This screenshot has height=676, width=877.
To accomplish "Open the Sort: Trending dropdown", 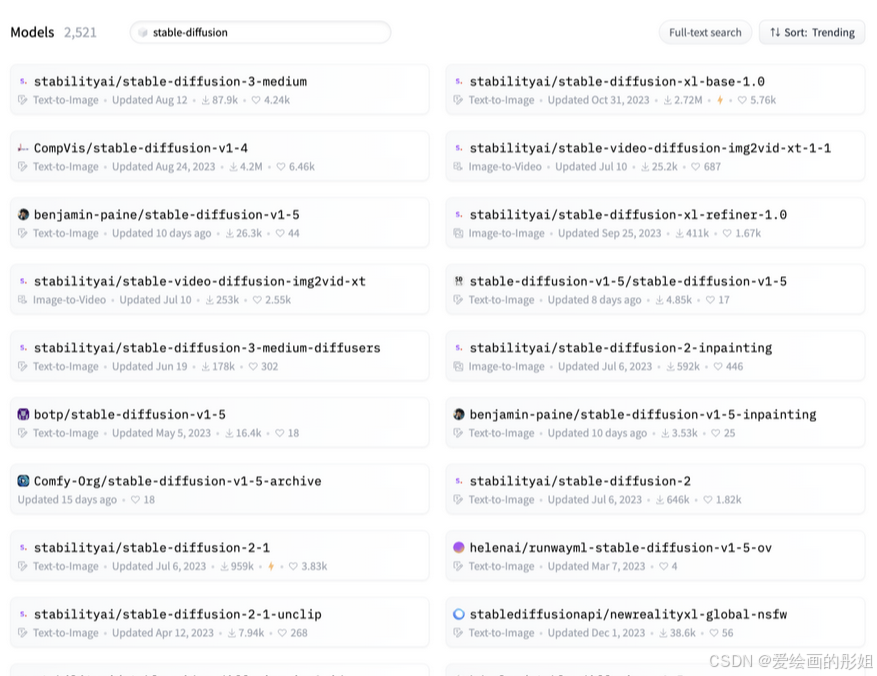I will coord(811,32).
